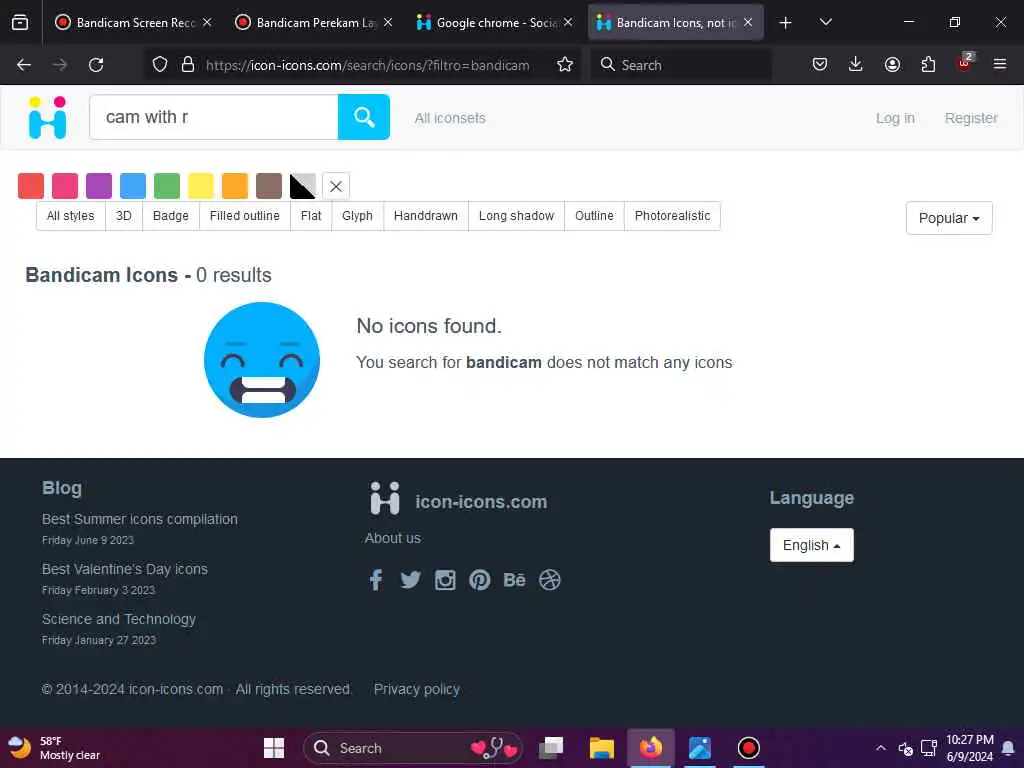Select the Photorealistic style filter
Screen dimensions: 1024x768
click(672, 216)
